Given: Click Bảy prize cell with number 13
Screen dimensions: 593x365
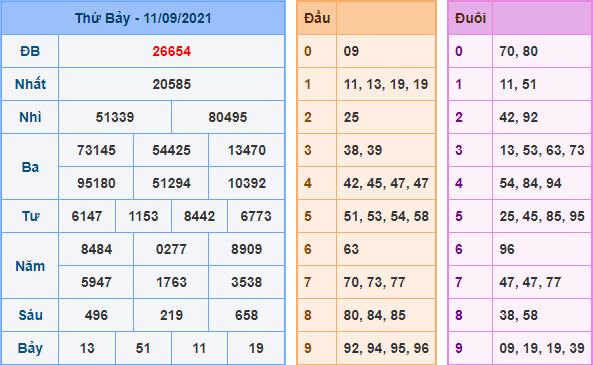Looking at the screenshot, I should pos(87,348).
